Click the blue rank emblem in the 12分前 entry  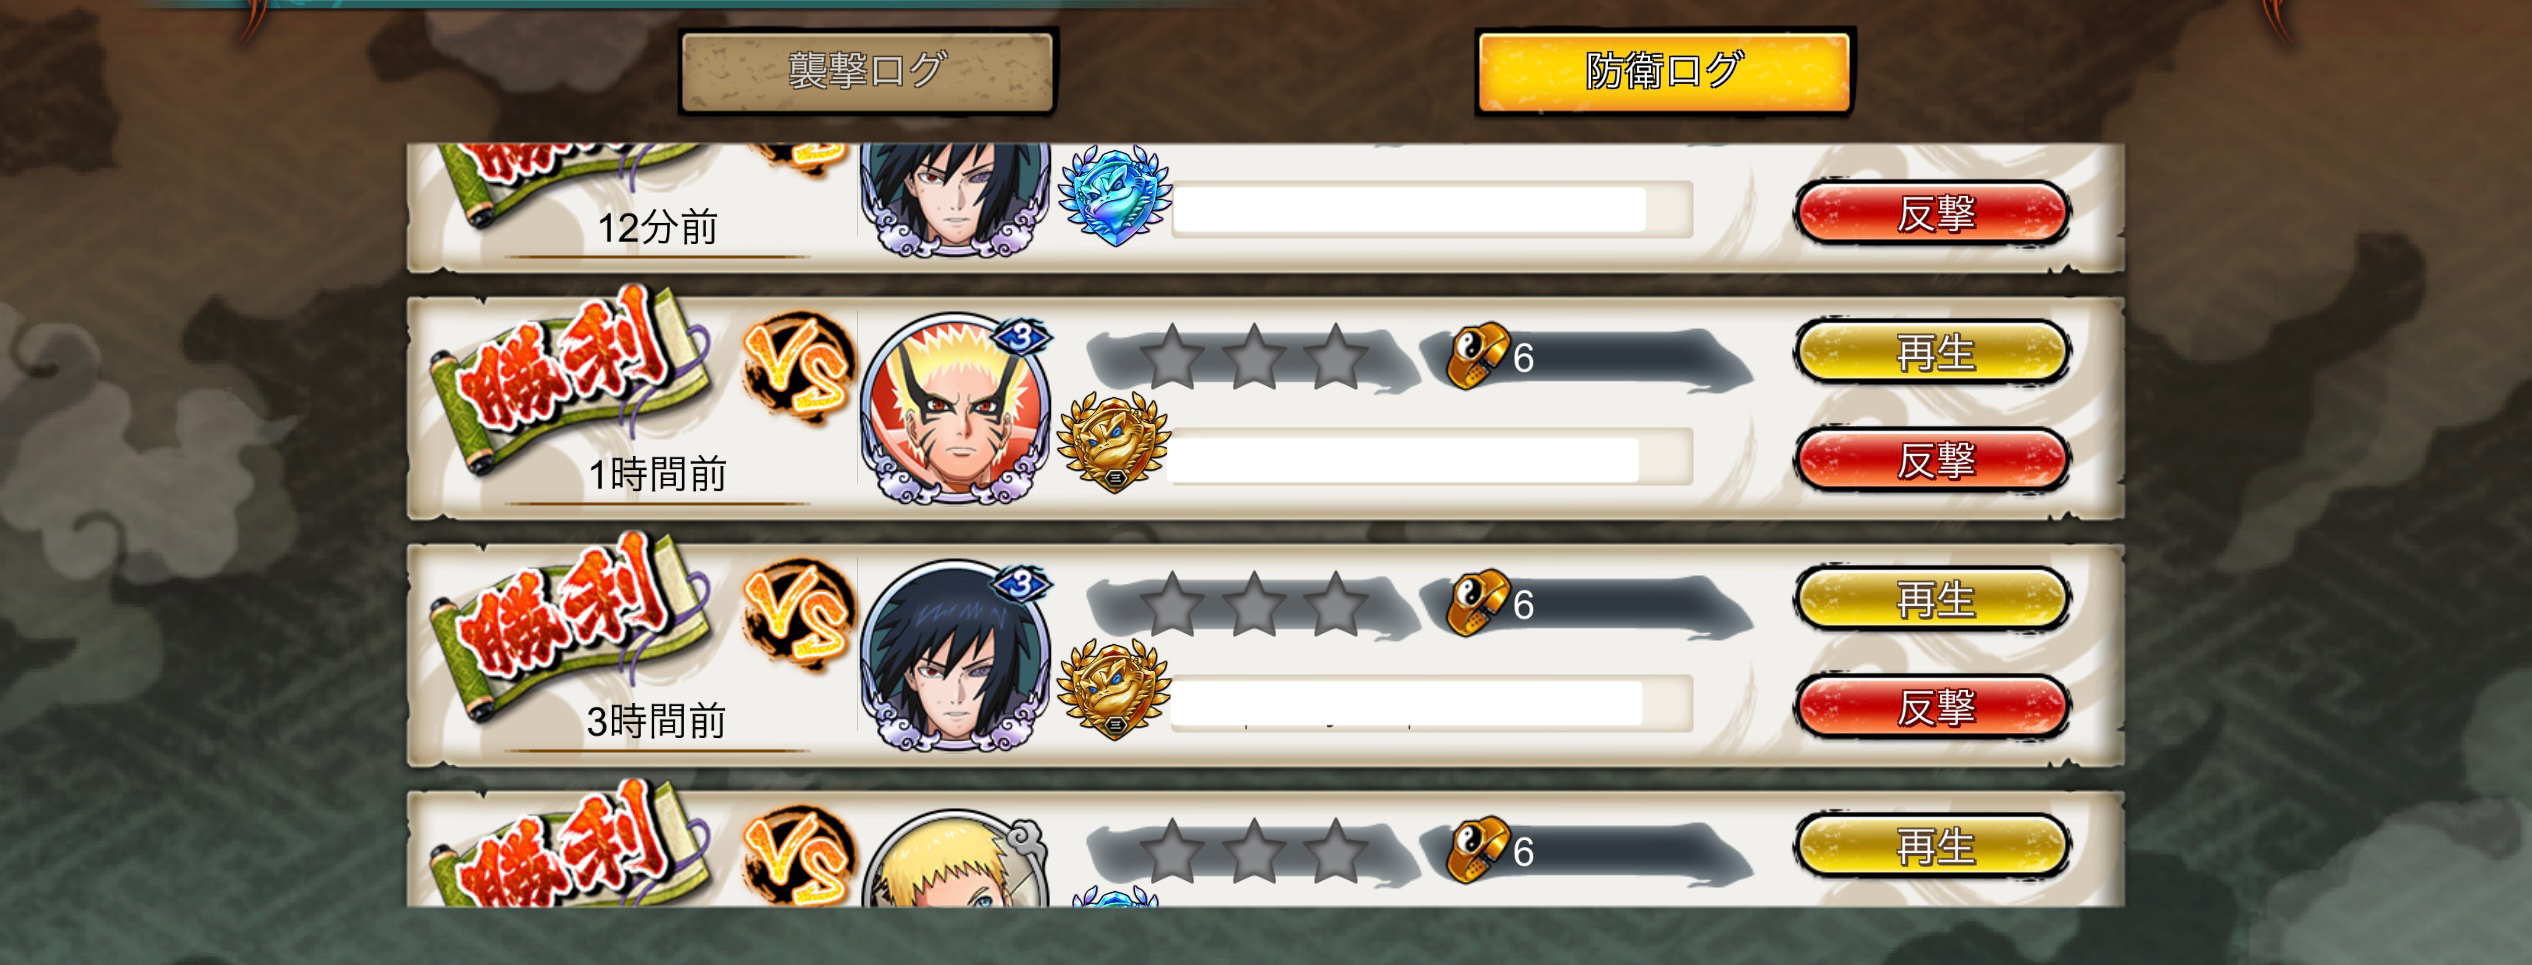pyautogui.click(x=1114, y=198)
